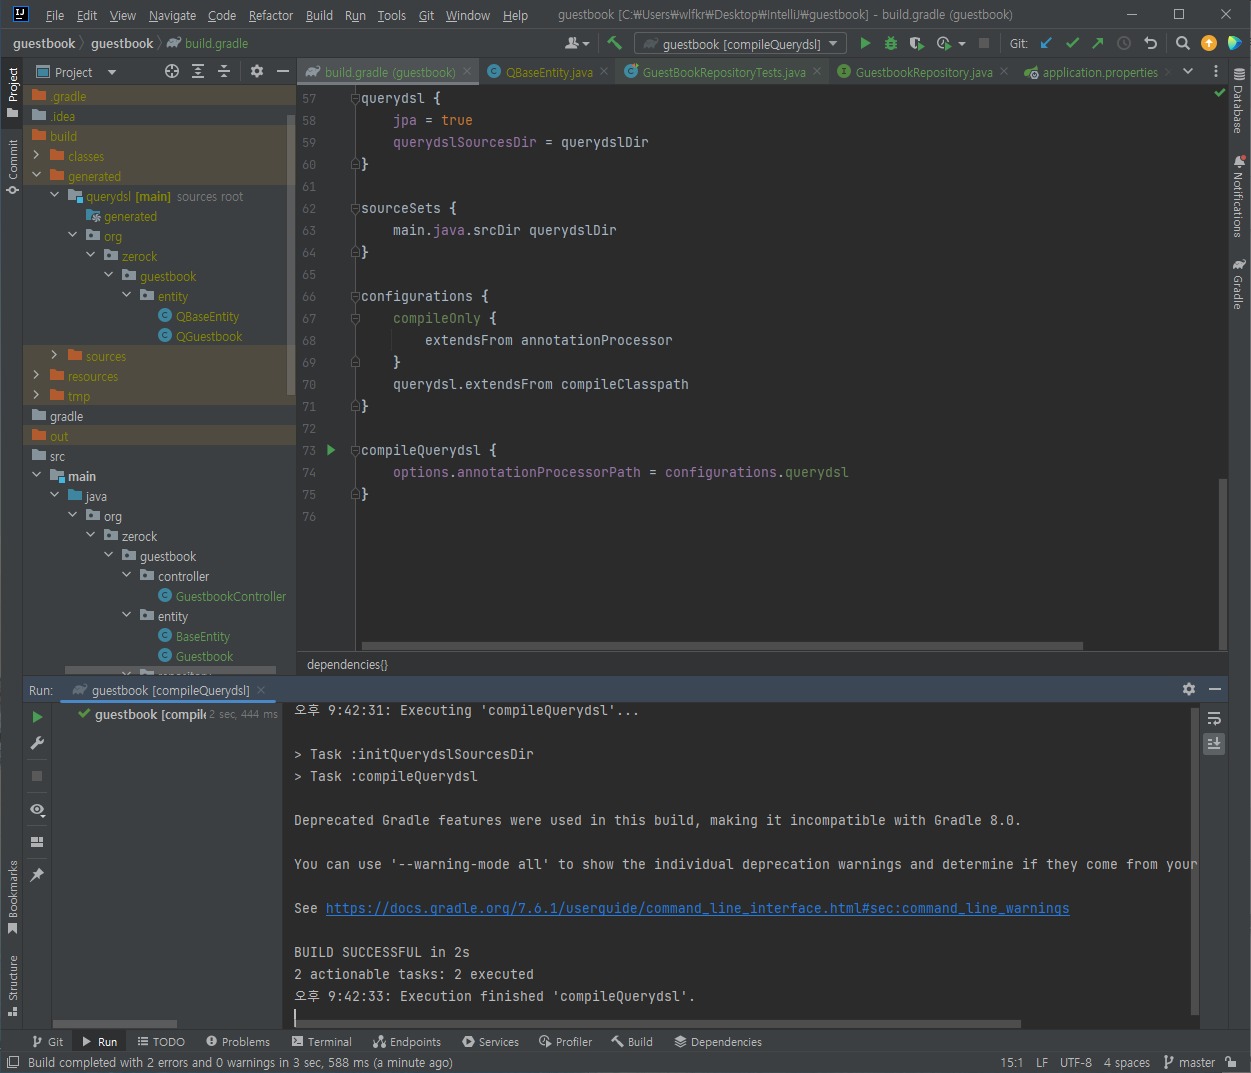
Task: Click UTF-8 encoding in status bar
Action: (x=1076, y=1062)
